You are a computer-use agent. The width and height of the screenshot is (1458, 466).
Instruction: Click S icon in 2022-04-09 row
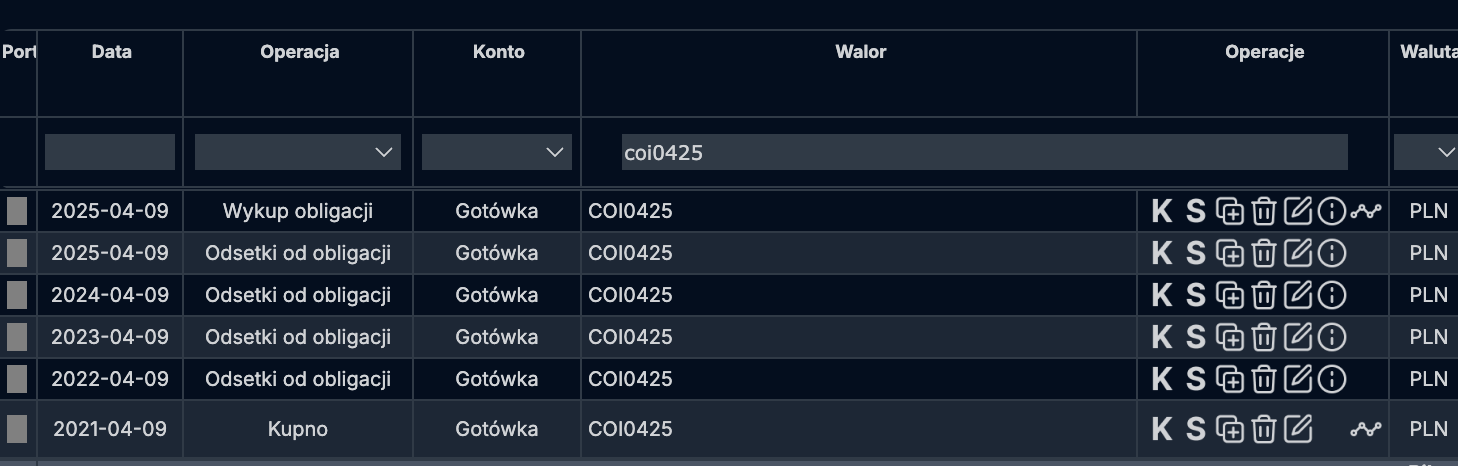click(x=1196, y=379)
